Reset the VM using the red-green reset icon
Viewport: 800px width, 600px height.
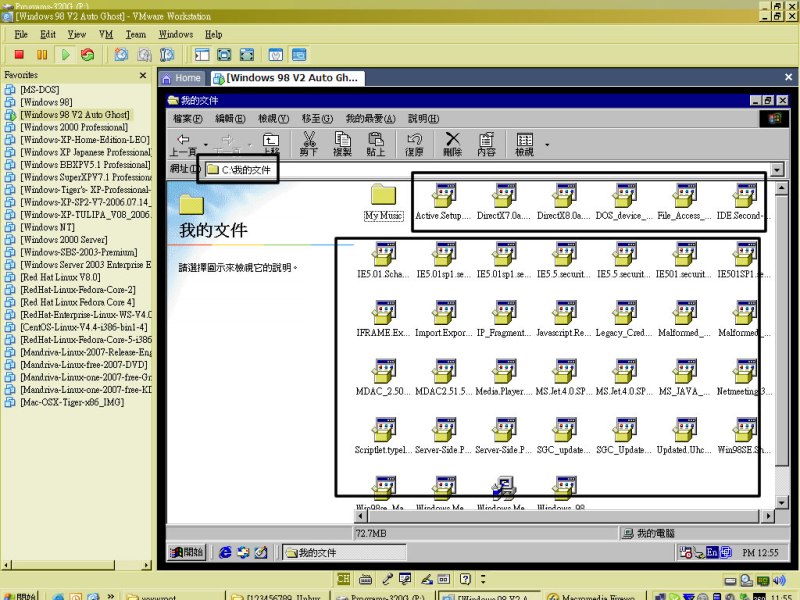(x=88, y=55)
